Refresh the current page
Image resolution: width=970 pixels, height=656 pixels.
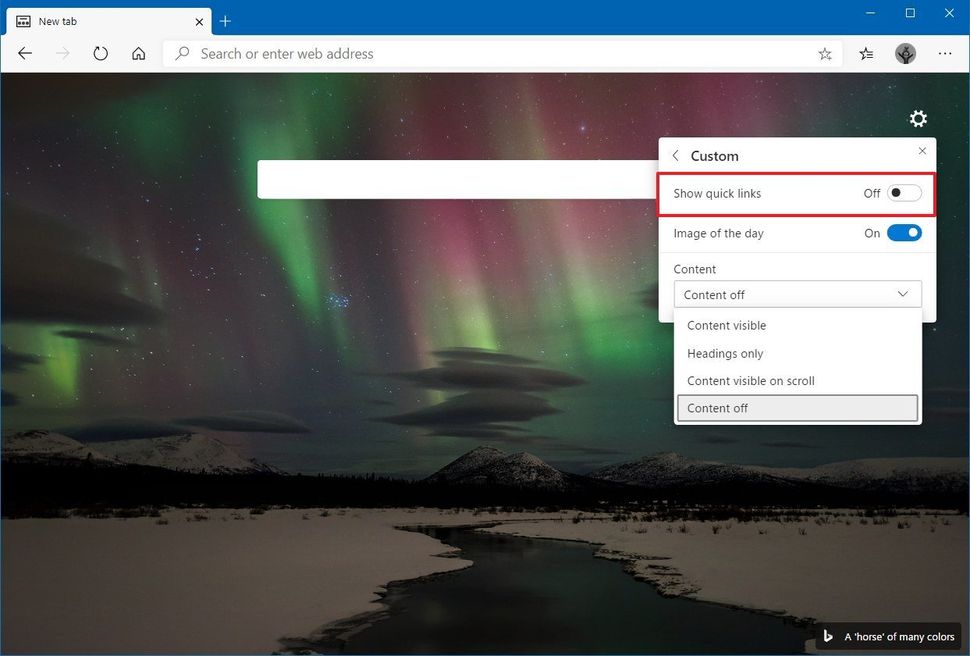tap(100, 53)
